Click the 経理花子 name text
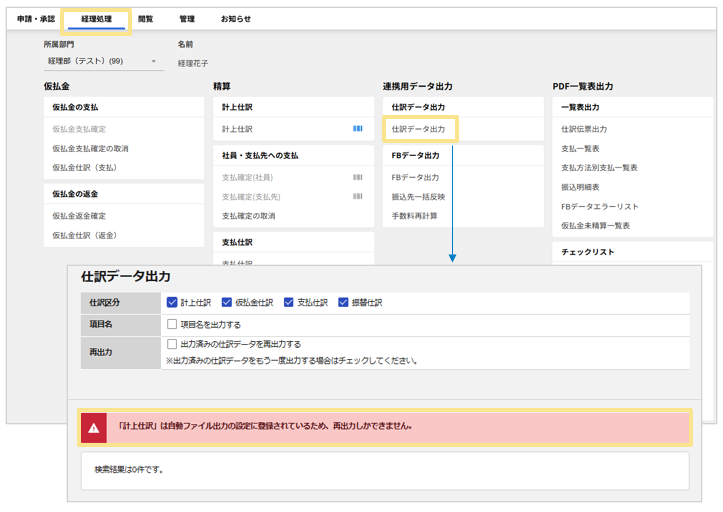Viewport: 723px width, 512px height. pos(193,63)
